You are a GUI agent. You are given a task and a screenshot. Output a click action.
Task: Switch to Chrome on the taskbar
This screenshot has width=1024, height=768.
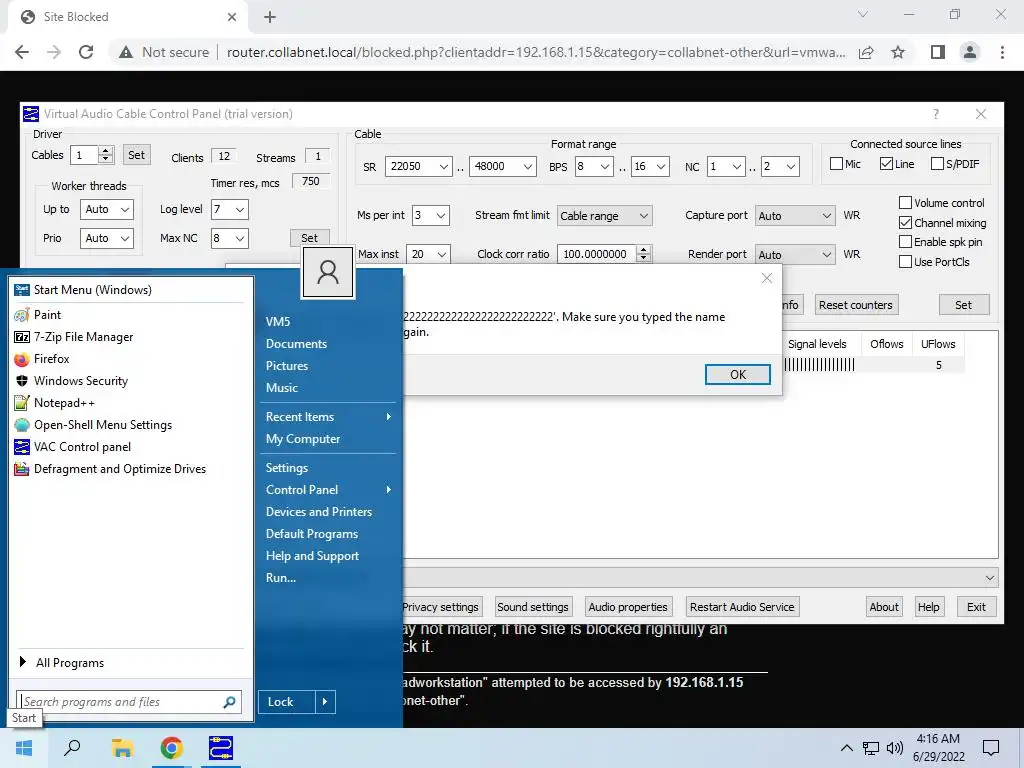(x=171, y=748)
